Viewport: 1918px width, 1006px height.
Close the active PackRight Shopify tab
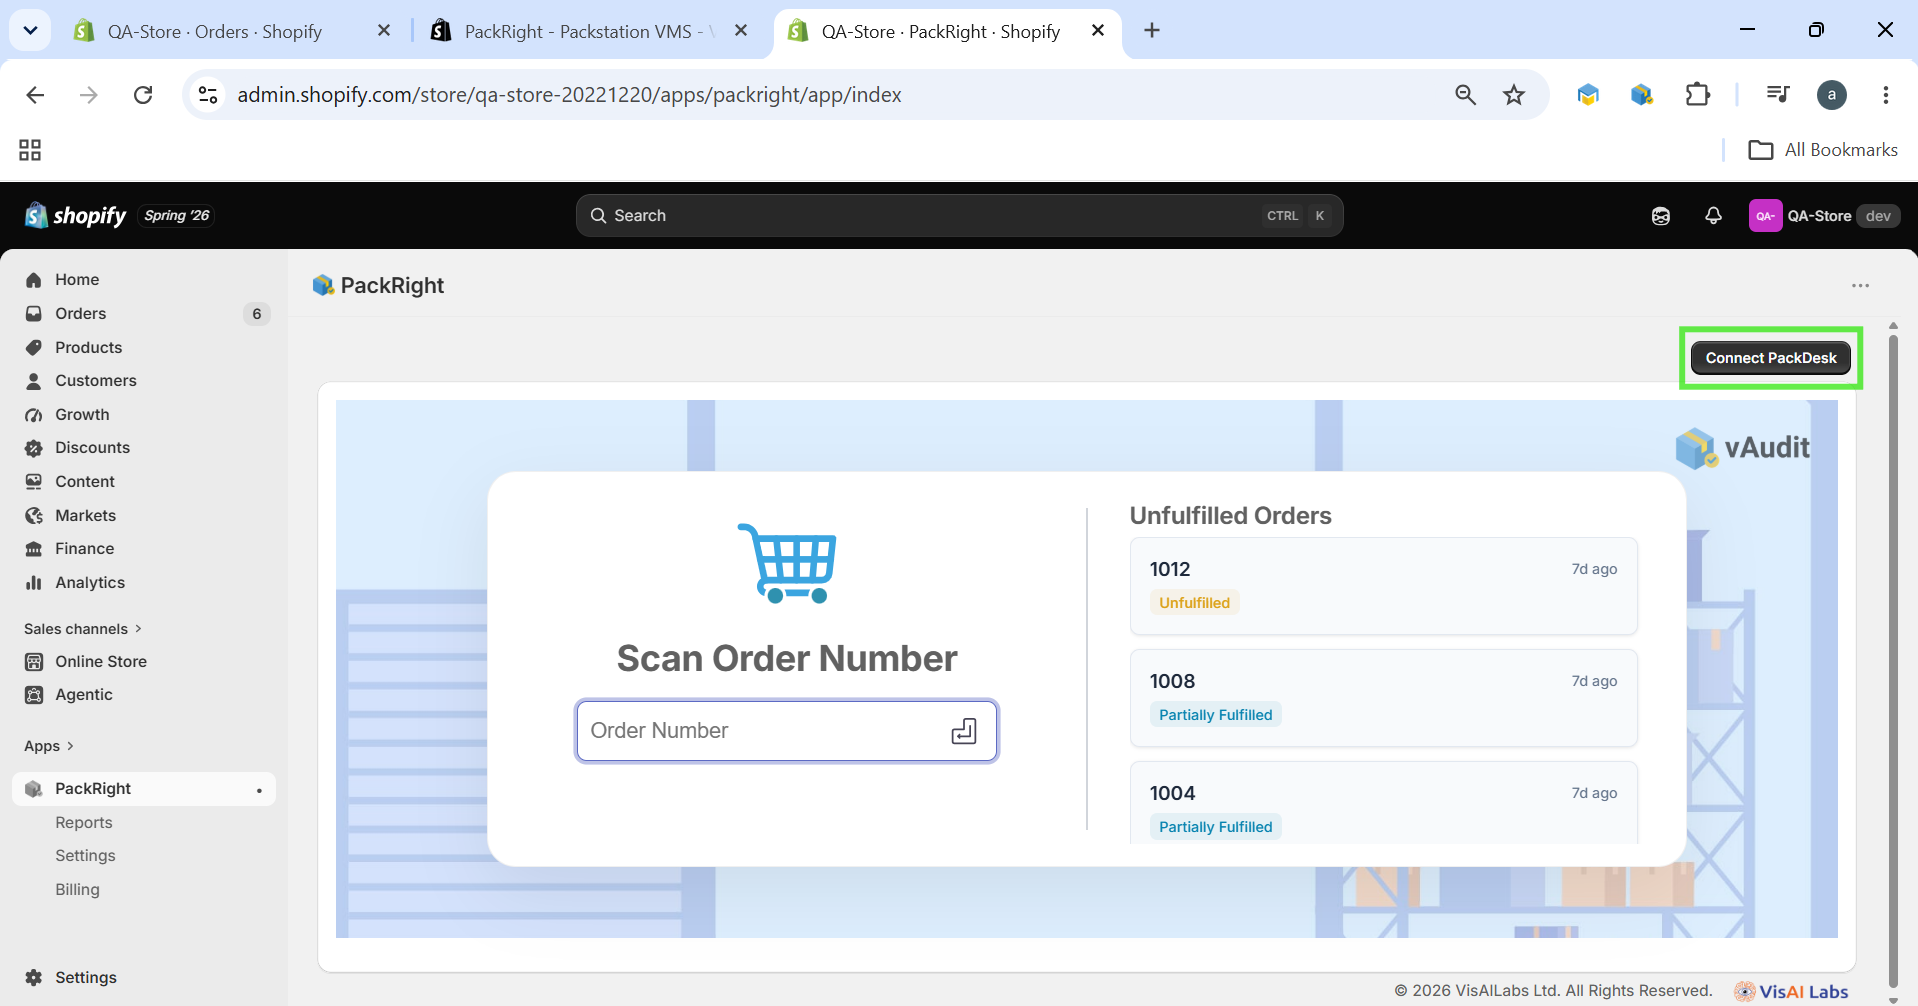(1098, 31)
